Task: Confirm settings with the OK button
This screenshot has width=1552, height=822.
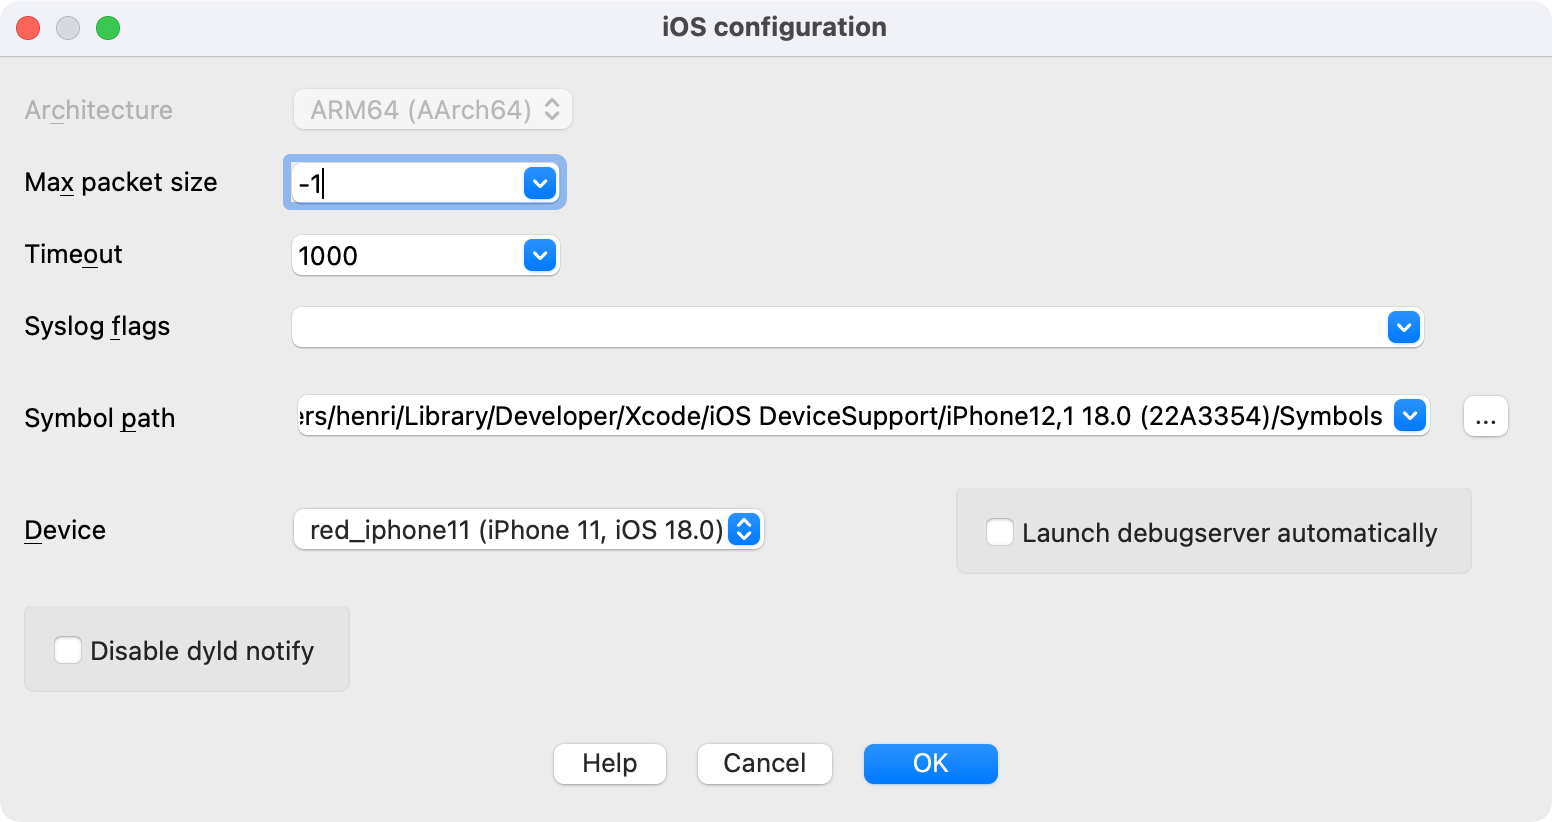Action: click(930, 763)
